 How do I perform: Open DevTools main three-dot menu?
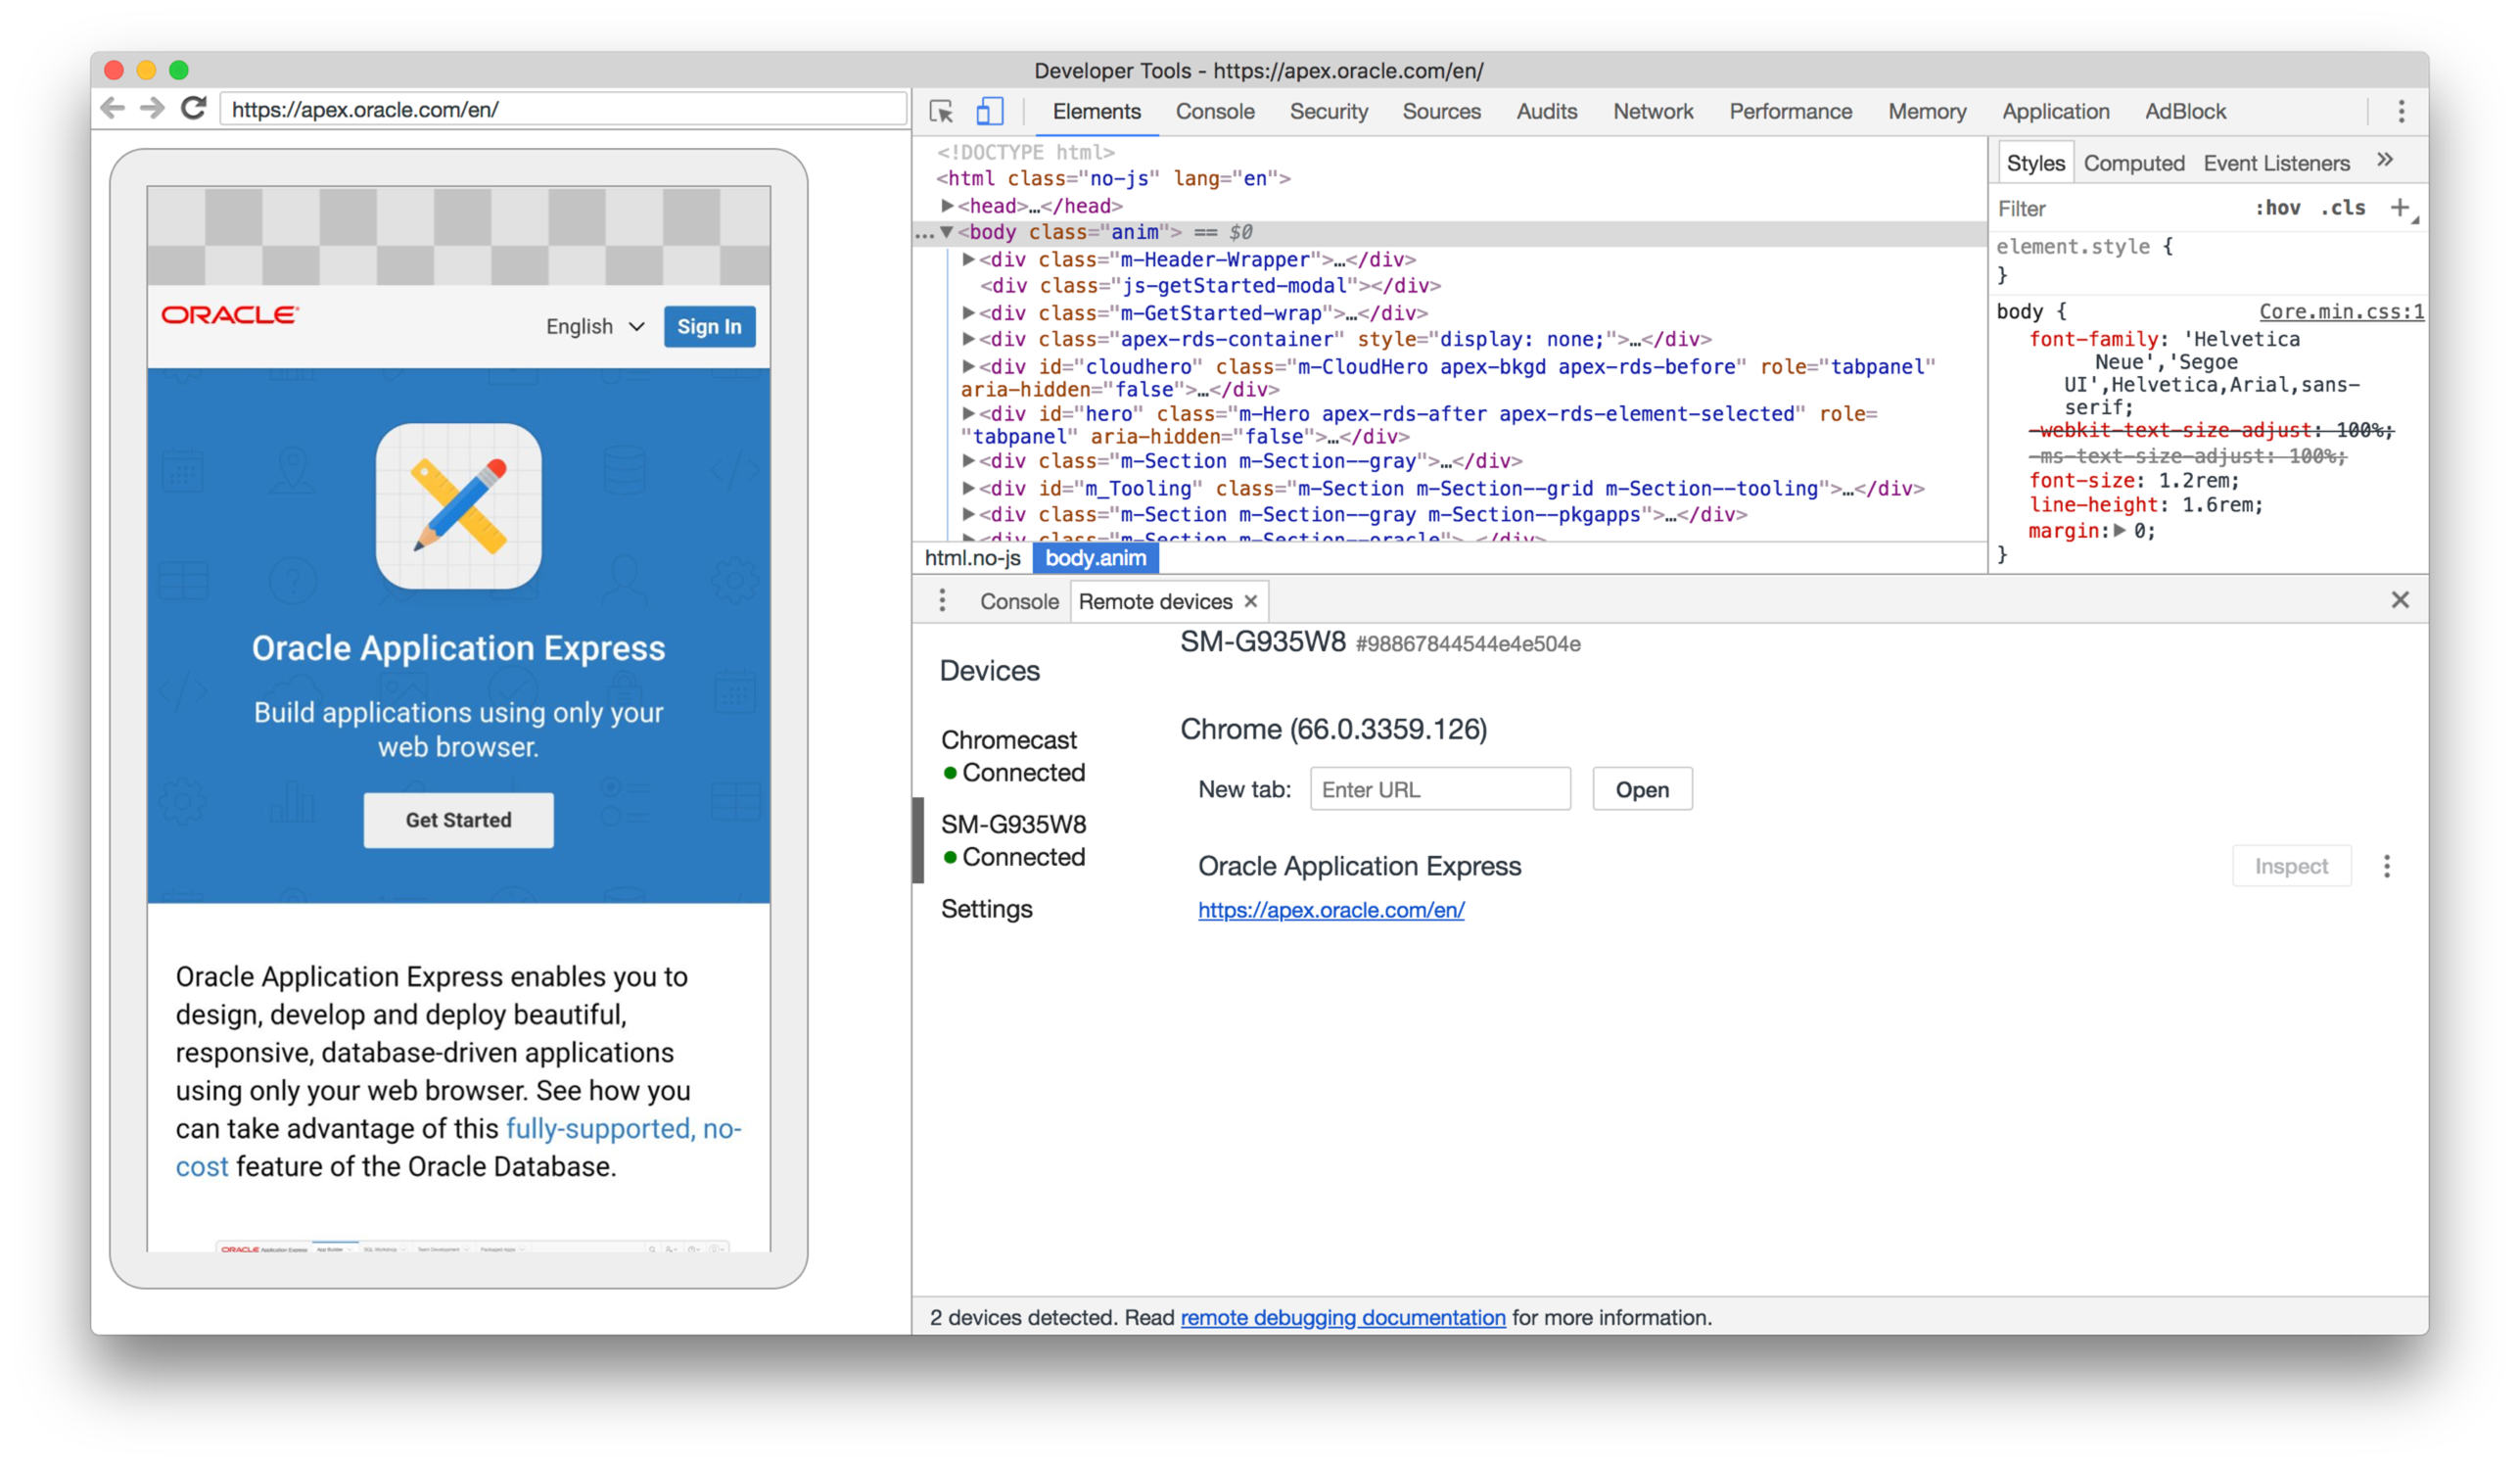point(2401,111)
